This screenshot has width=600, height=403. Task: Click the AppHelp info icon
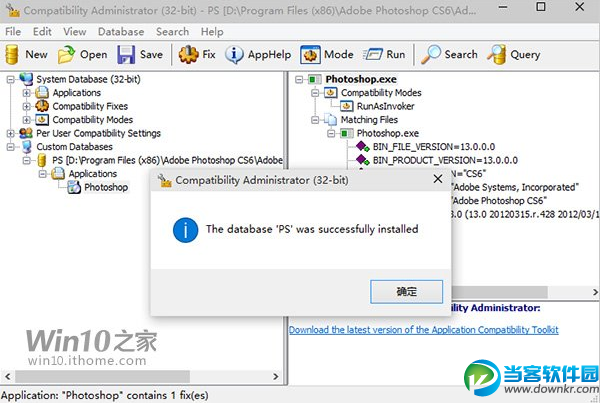(234, 54)
